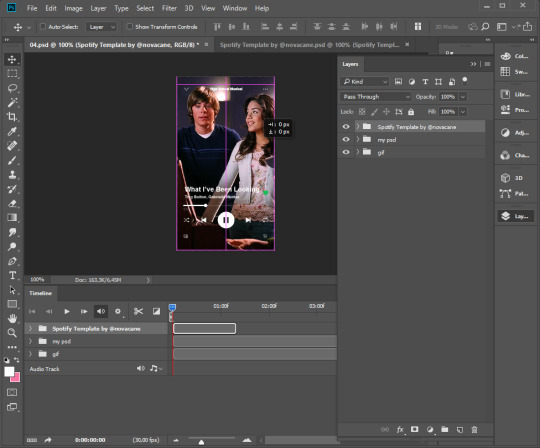
Task: Select the Brush tool
Action: [12, 160]
